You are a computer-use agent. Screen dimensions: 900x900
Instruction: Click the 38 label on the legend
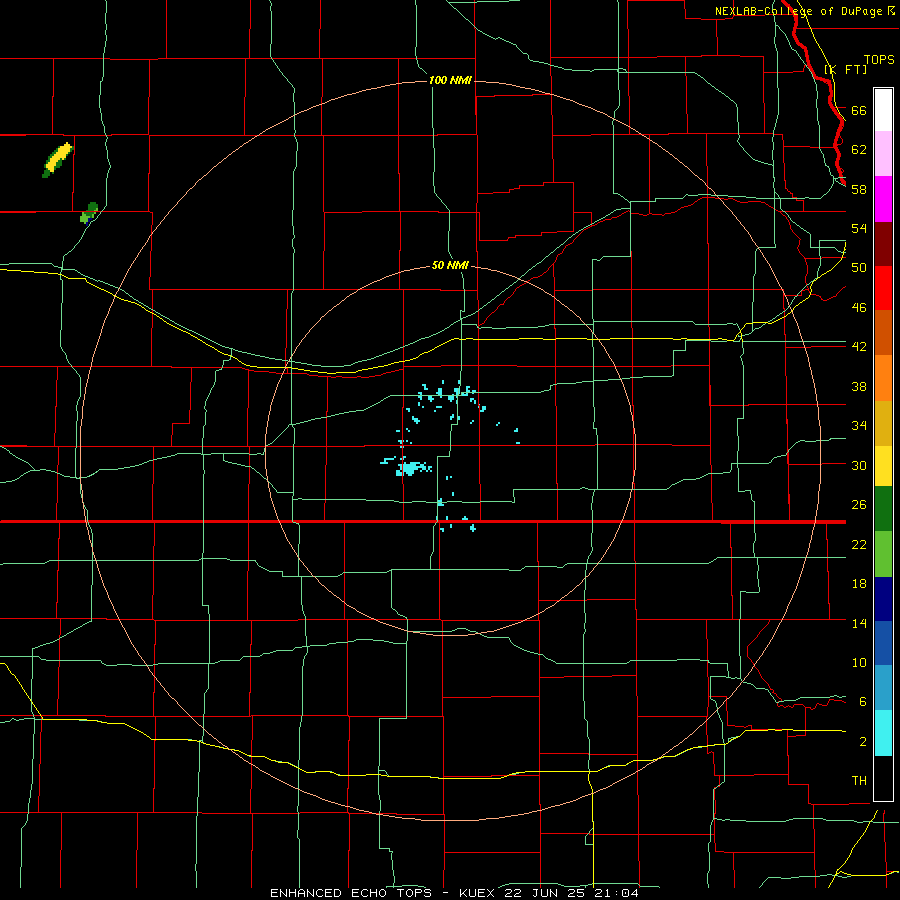[x=859, y=386]
